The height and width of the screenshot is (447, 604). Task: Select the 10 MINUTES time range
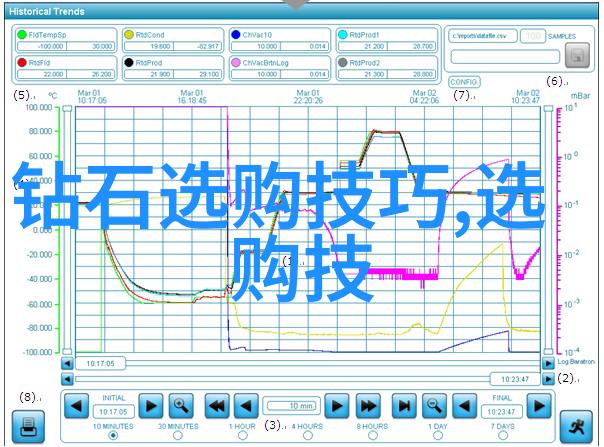113,435
